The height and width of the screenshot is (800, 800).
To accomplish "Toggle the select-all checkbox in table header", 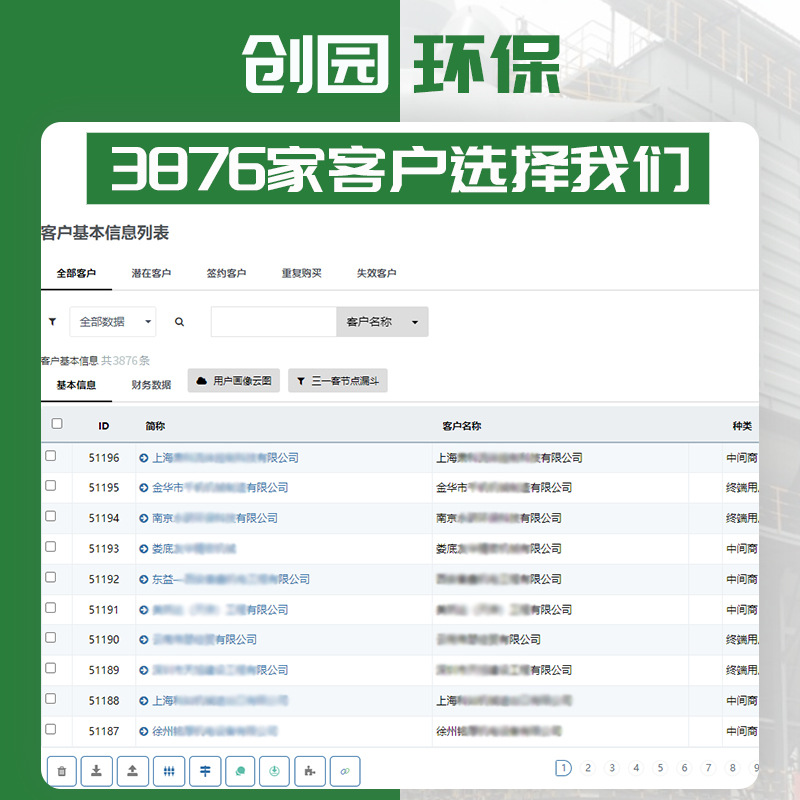I will (x=57, y=424).
